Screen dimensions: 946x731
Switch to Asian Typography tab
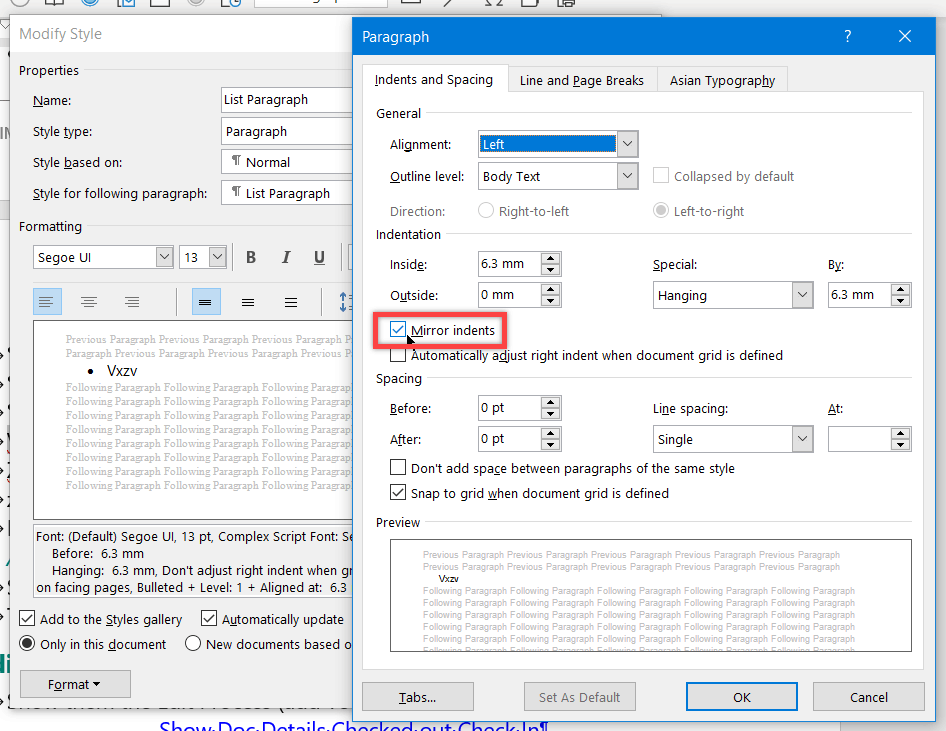pos(722,80)
